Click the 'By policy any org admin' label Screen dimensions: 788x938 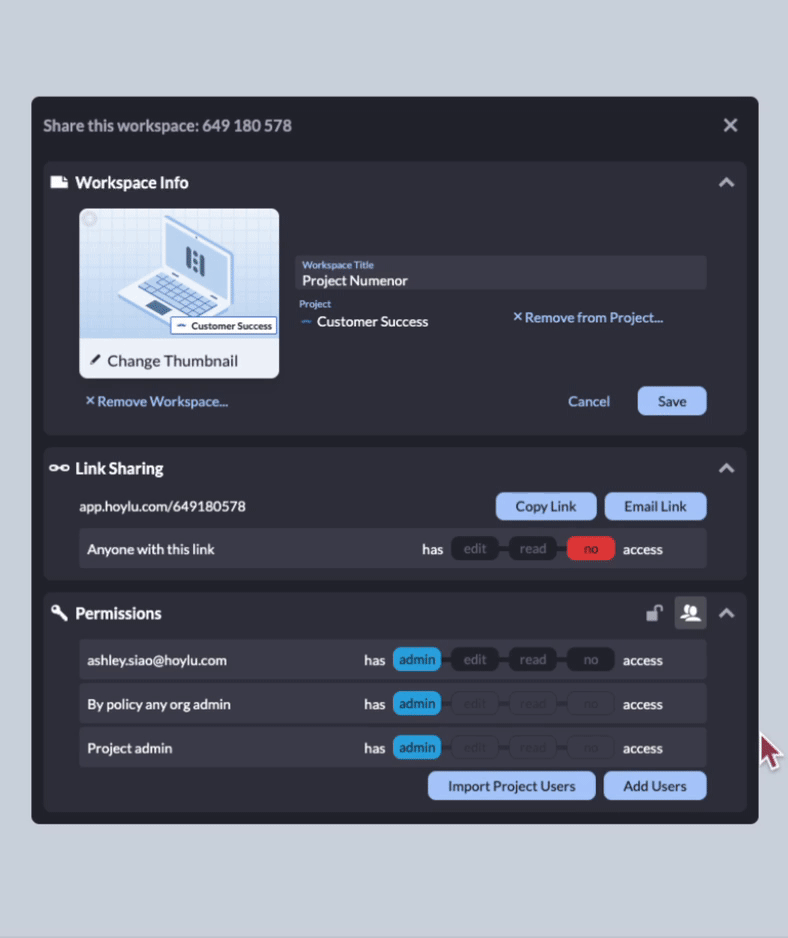pyautogui.click(x=159, y=705)
